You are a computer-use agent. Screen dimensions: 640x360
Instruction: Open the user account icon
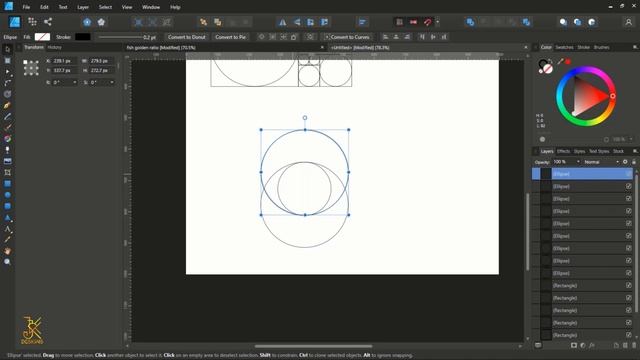[629, 22]
